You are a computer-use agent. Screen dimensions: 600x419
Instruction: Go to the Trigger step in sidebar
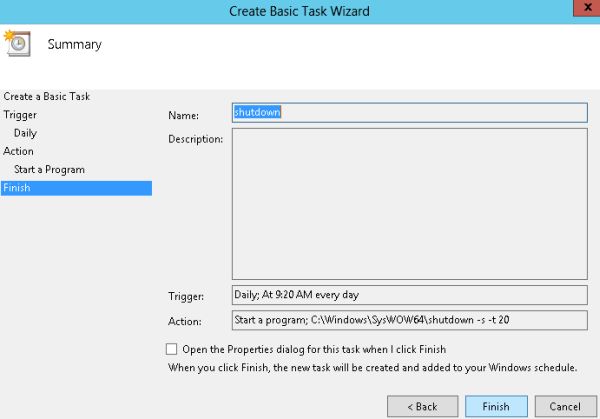20,115
